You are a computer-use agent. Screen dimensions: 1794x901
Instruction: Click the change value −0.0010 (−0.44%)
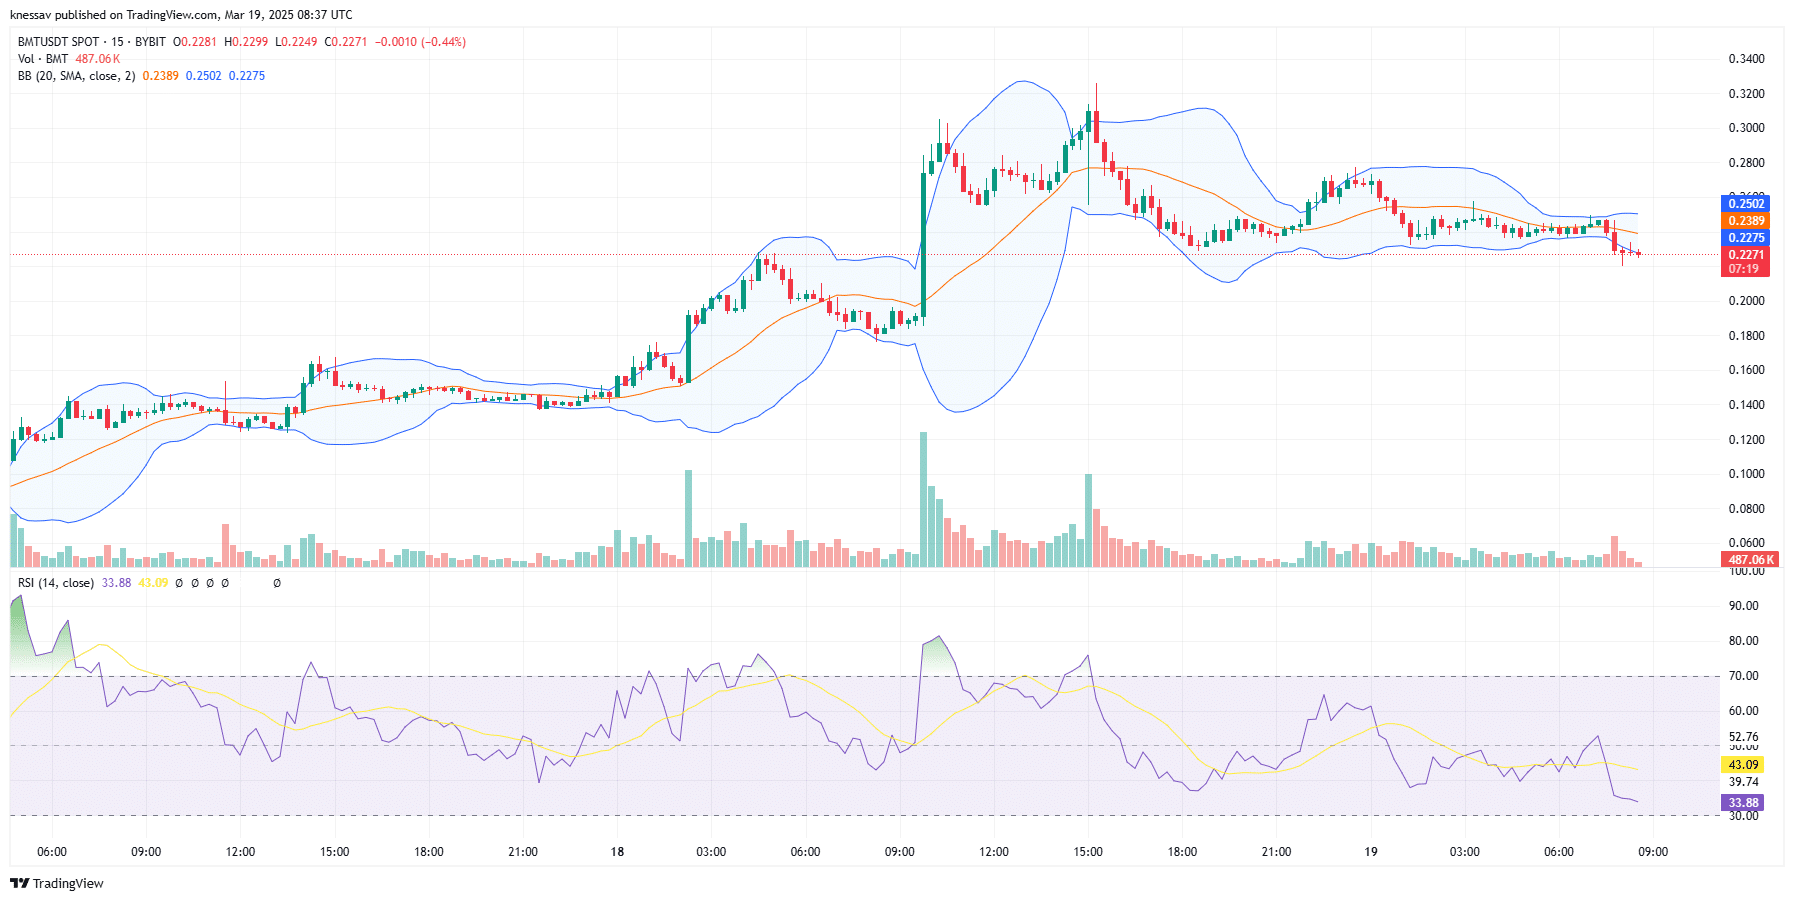click(x=420, y=42)
